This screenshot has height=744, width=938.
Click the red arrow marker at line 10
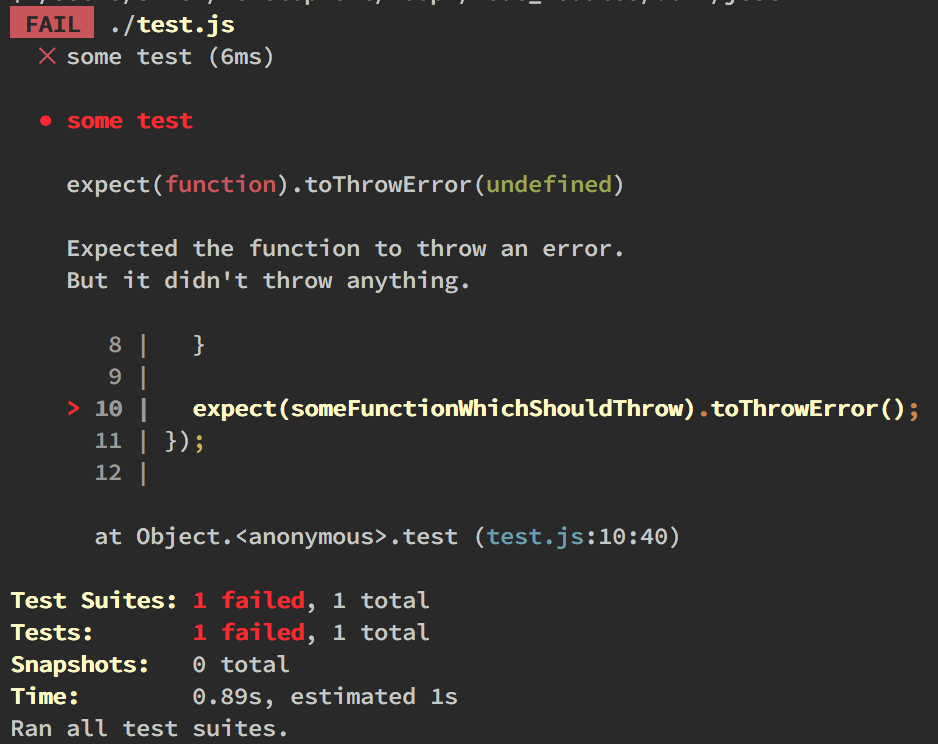[73, 409]
